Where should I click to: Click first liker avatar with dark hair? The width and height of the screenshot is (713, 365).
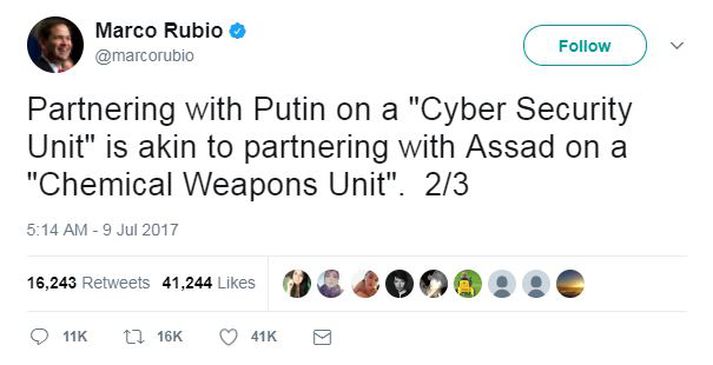[x=297, y=283]
